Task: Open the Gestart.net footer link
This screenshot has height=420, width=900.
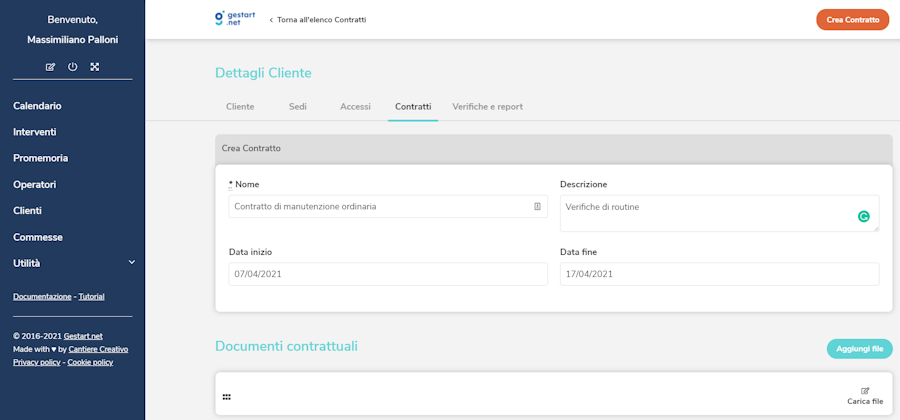Action: pos(83,336)
